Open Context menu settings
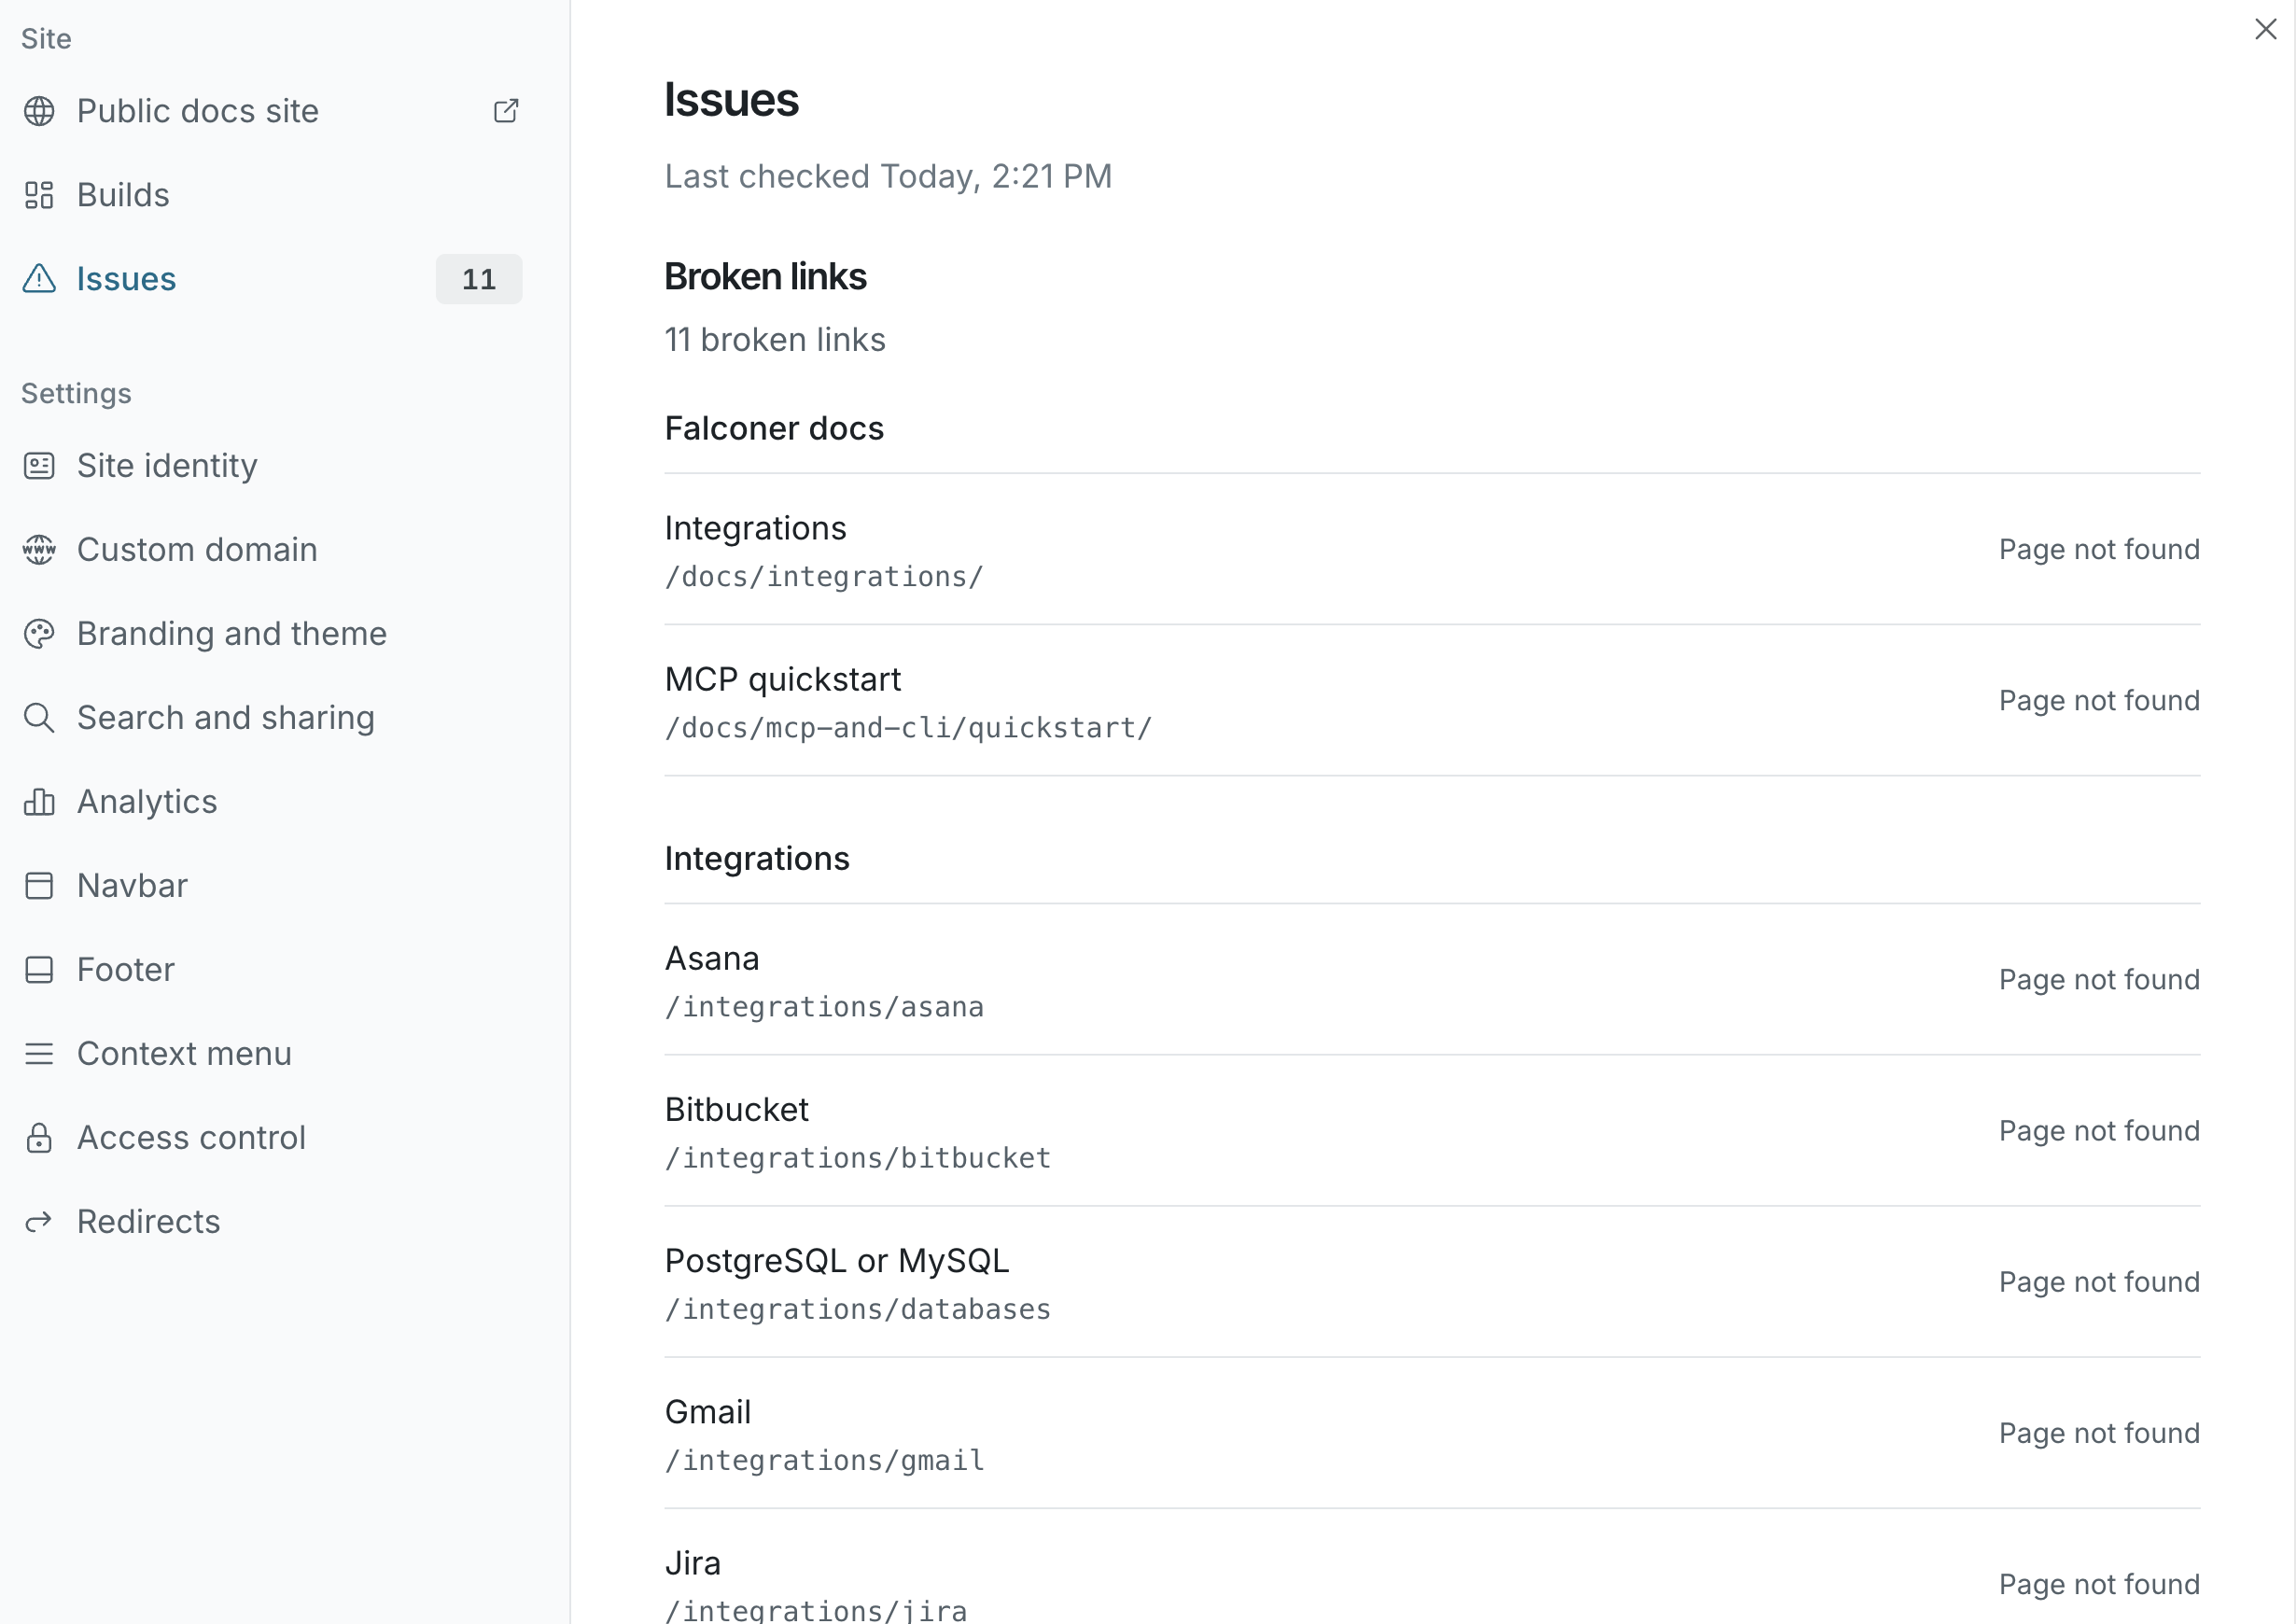Viewport: 2296px width, 1624px height. pos(271,1054)
